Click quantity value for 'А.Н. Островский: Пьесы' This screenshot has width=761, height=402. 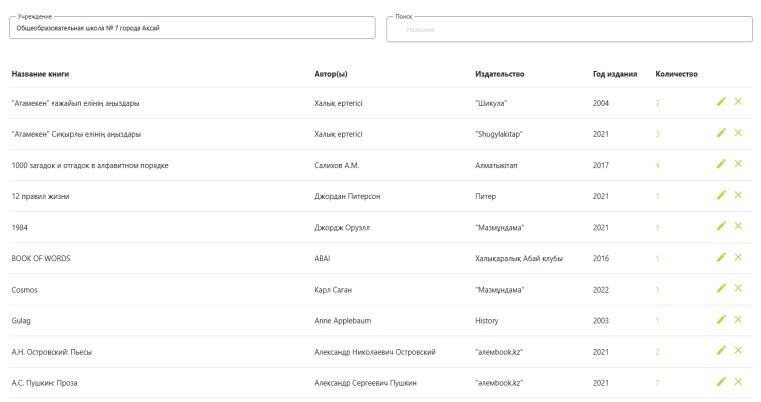(x=658, y=352)
